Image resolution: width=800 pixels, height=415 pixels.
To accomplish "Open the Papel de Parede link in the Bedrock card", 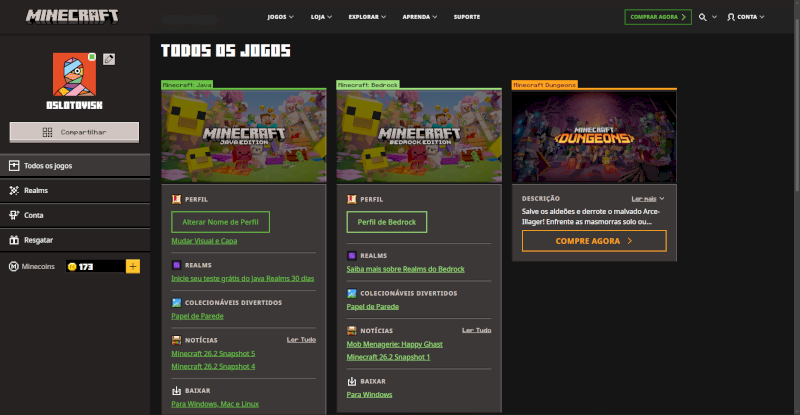I will (x=372, y=307).
